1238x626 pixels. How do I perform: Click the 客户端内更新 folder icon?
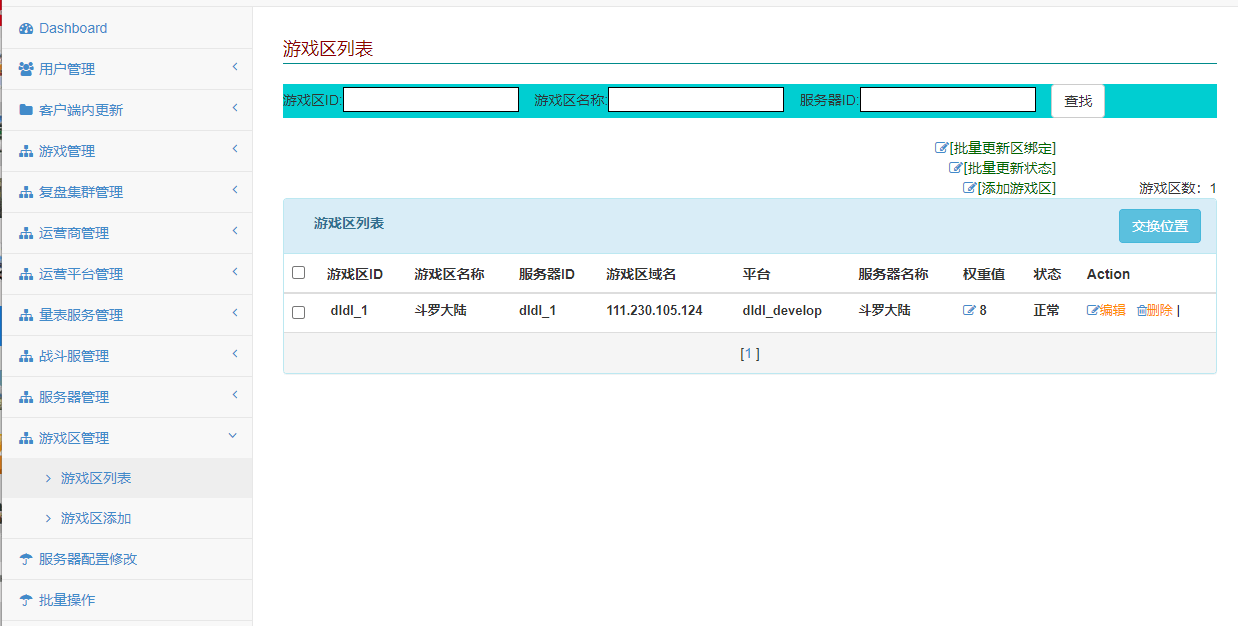click(26, 110)
